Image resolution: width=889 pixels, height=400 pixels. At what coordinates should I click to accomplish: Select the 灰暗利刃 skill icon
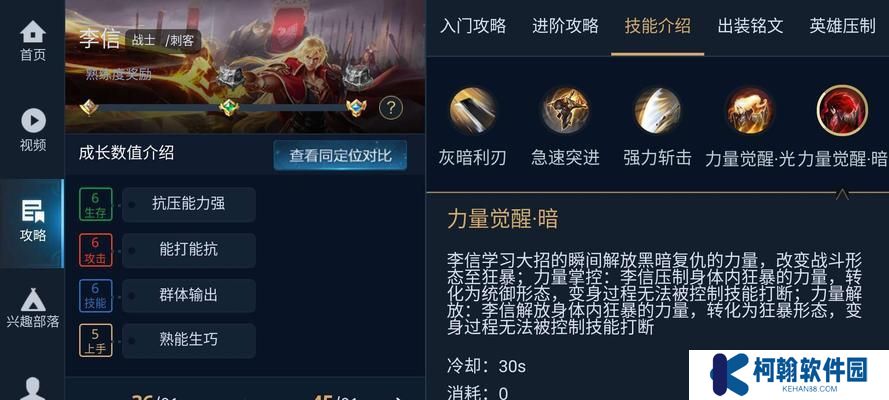pos(472,110)
